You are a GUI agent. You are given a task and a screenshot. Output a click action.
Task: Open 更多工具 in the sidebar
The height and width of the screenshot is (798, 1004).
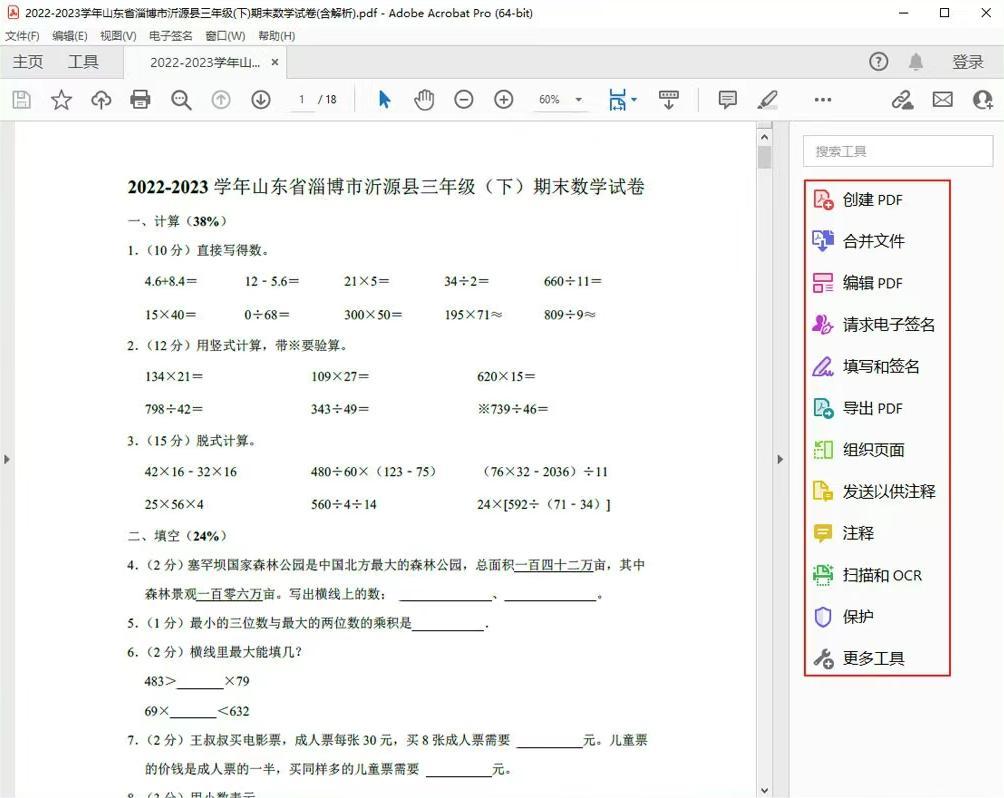point(872,658)
